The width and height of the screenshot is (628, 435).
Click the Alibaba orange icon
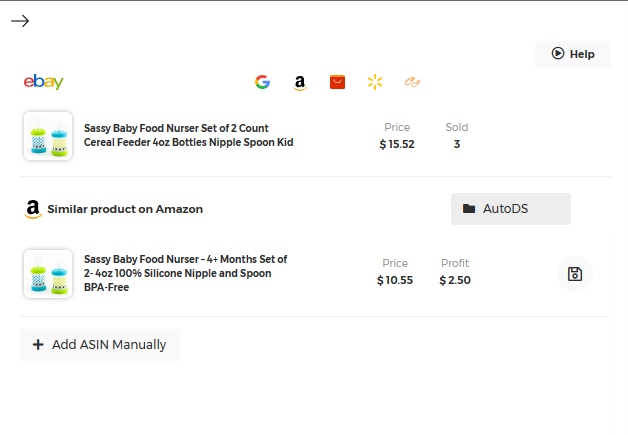pos(412,82)
